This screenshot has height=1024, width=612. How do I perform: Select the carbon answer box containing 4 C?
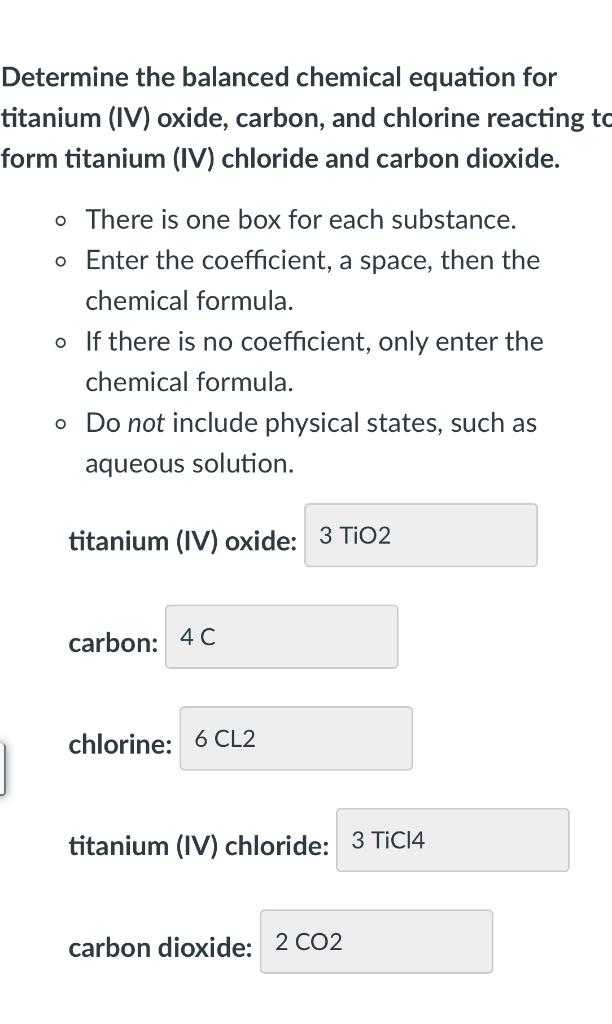(281, 636)
